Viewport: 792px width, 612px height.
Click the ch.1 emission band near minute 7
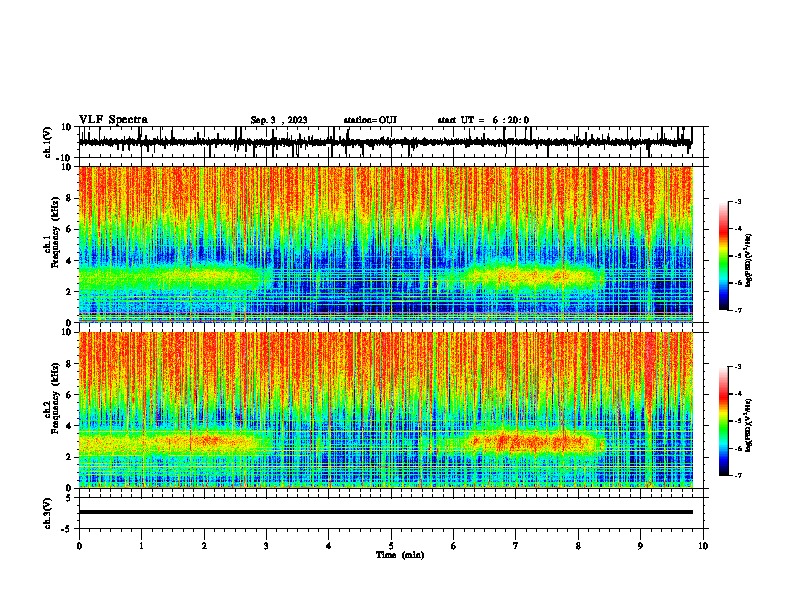[x=533, y=276]
